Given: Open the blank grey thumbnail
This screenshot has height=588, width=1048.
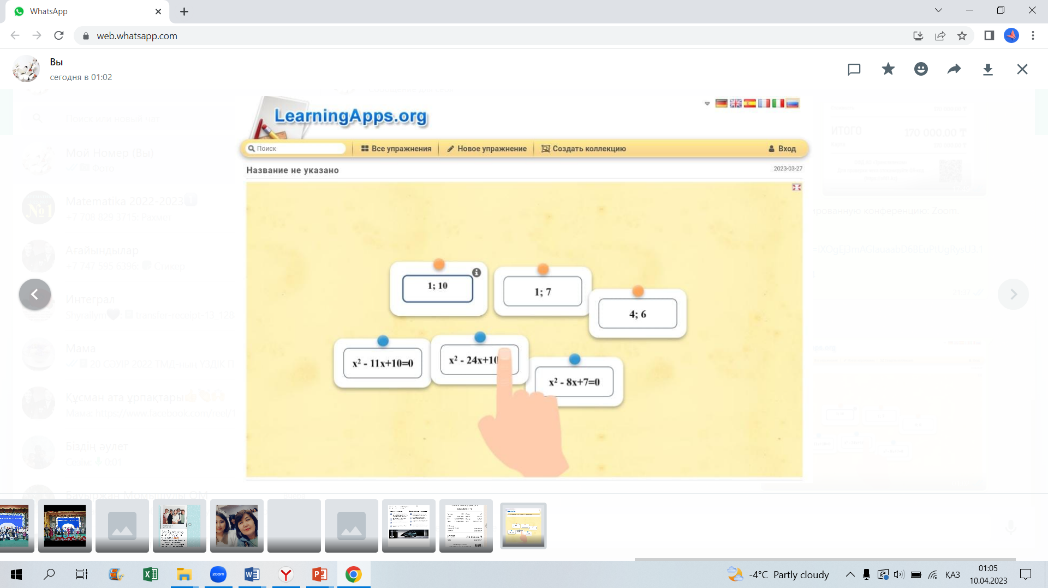Looking at the screenshot, I should (x=294, y=526).
